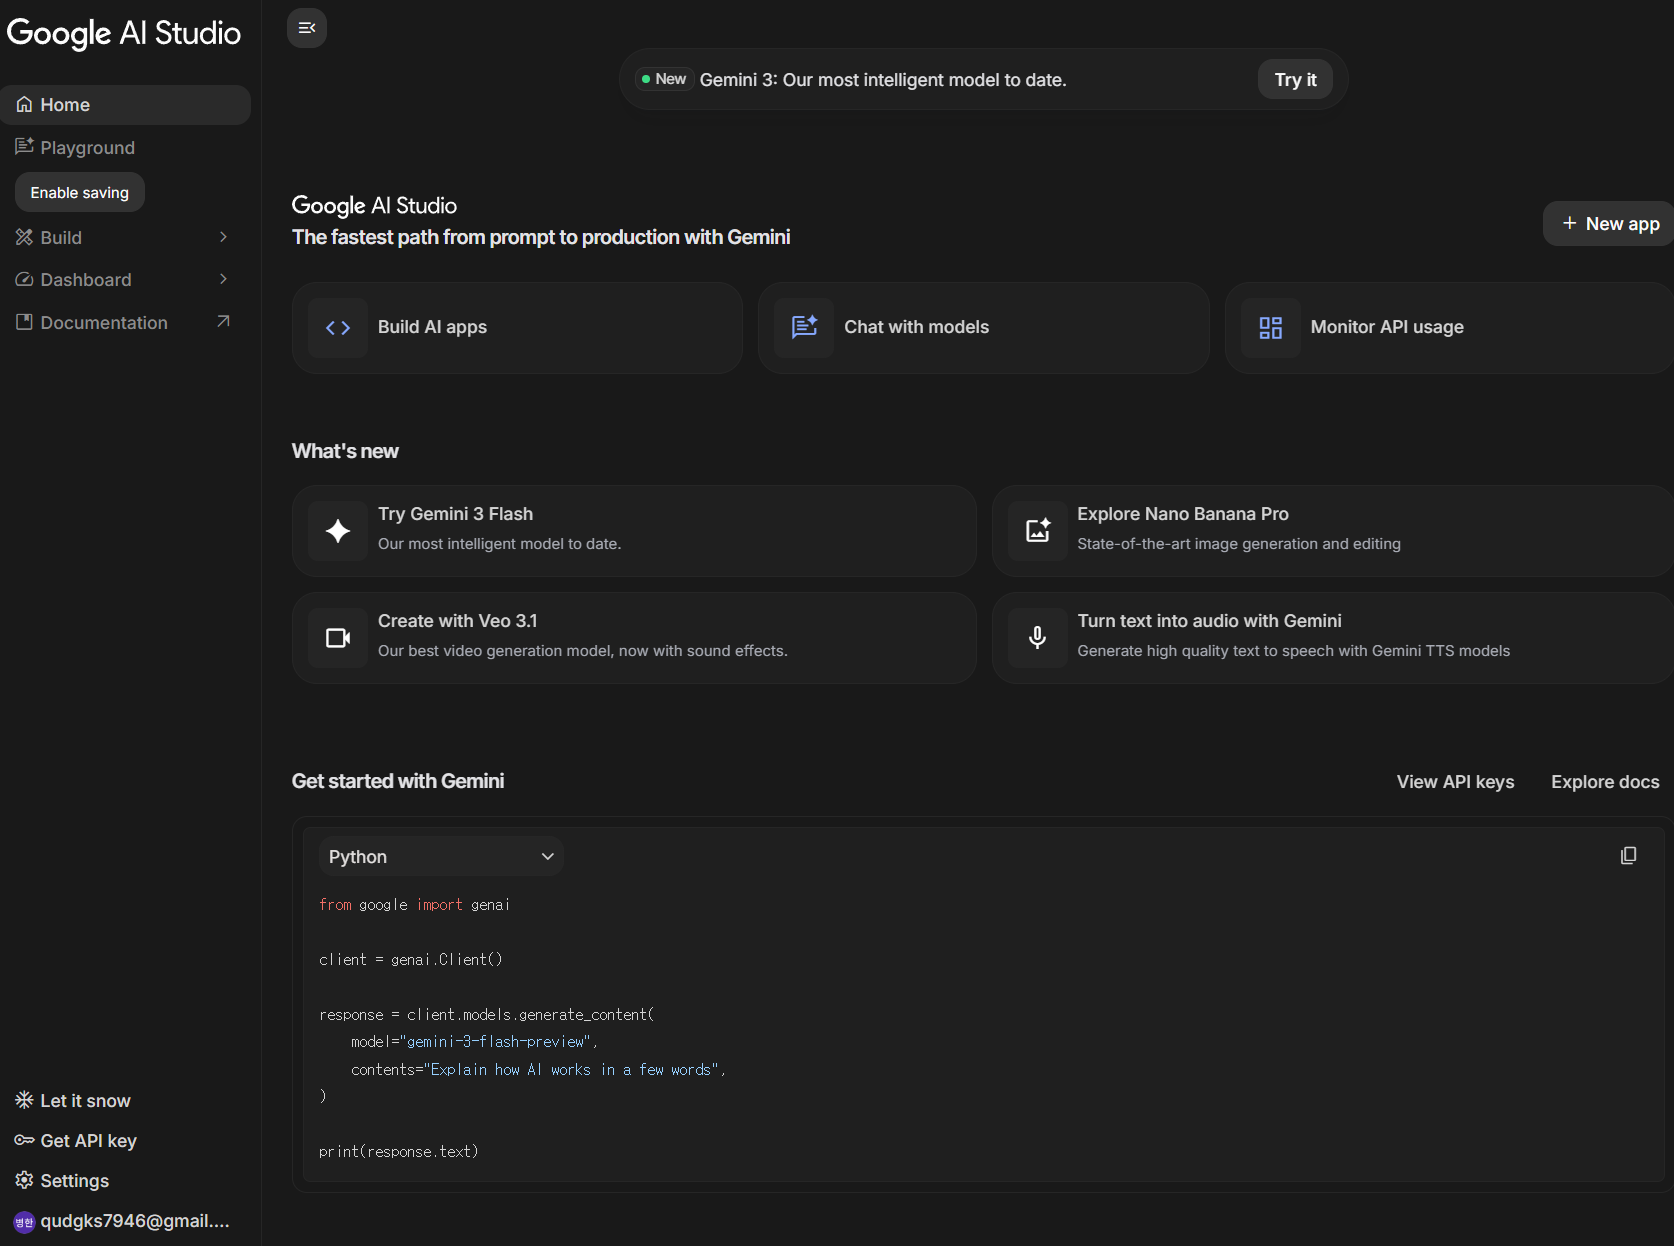Open Create with Veo 3.1 card

pyautogui.click(x=634, y=638)
